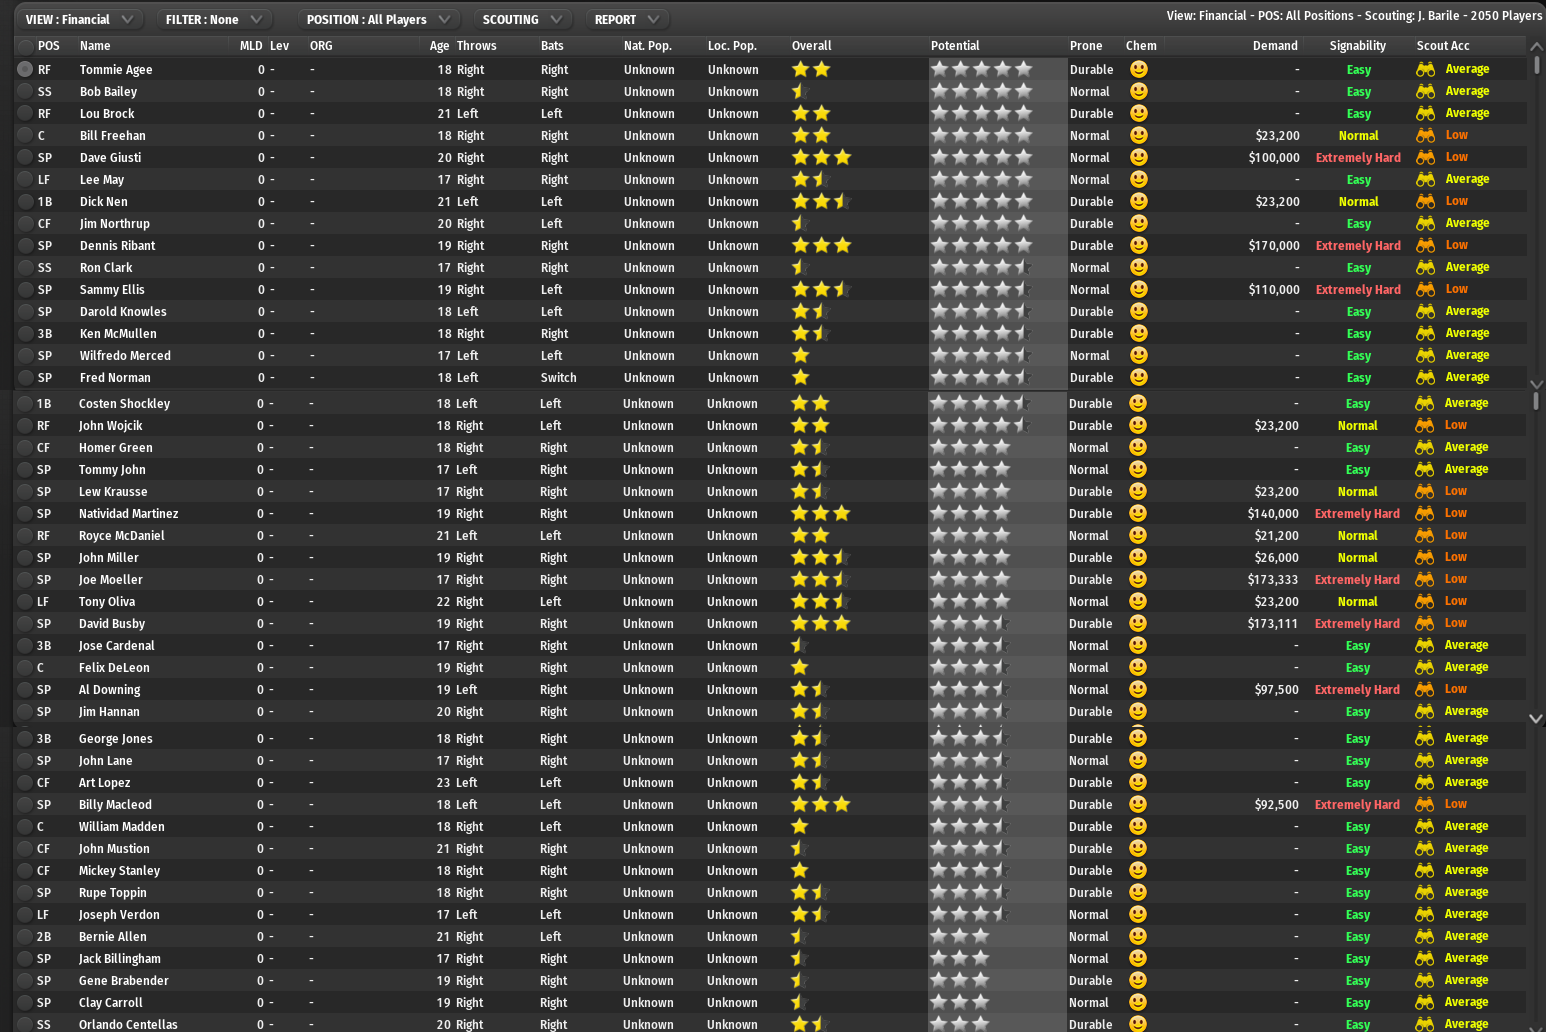Click binoculars icon in Tony Oliva row

point(1424,602)
